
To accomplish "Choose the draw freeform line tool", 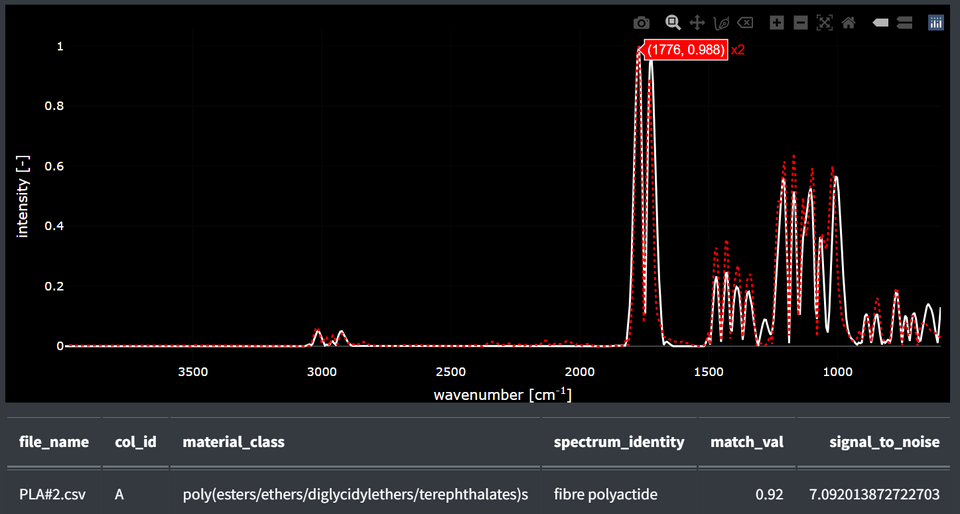I will [721, 23].
